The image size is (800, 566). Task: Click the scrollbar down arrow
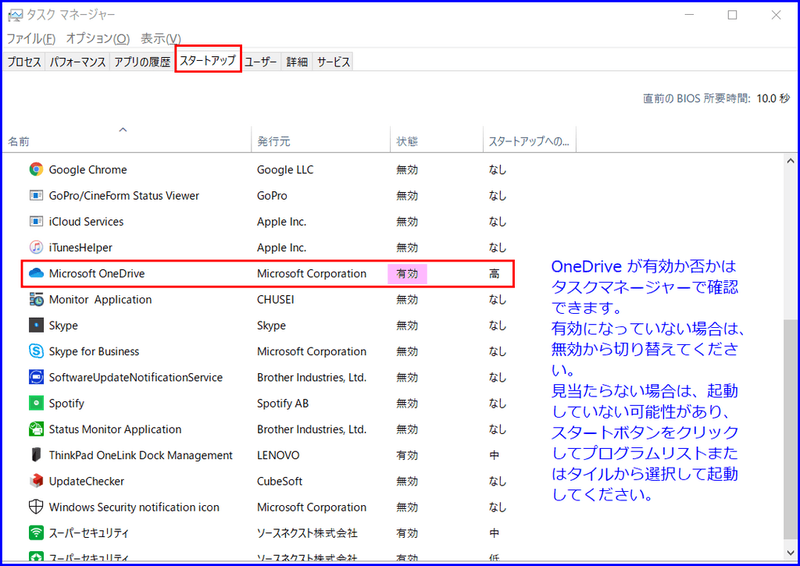tap(790, 553)
